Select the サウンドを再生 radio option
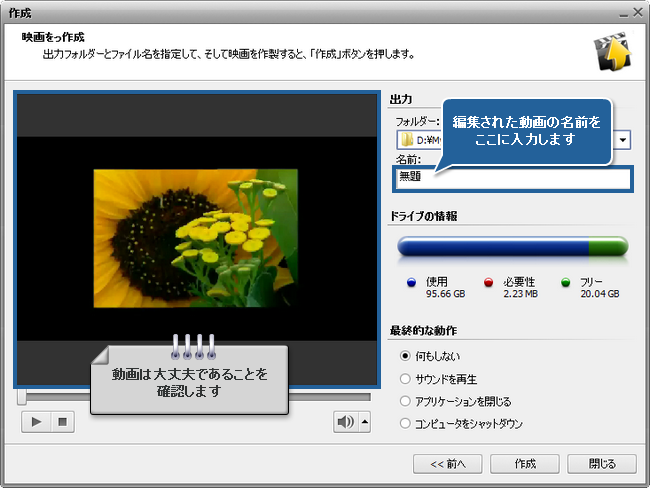 point(438,379)
